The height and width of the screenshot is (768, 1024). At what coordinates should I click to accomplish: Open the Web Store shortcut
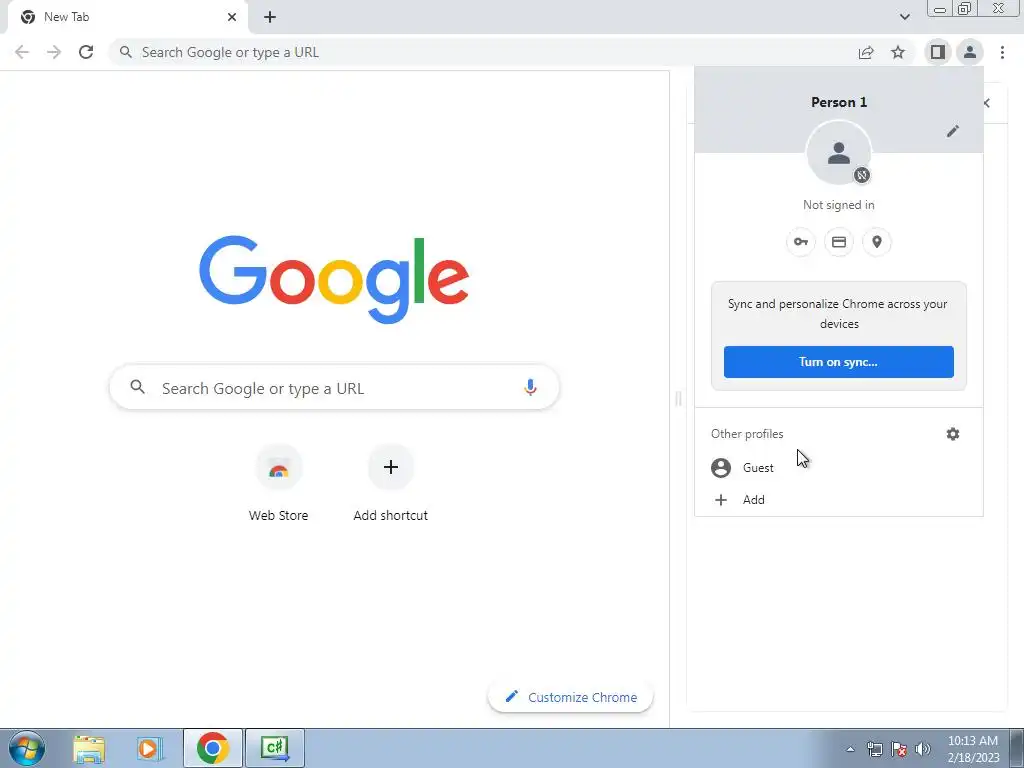[x=278, y=483]
